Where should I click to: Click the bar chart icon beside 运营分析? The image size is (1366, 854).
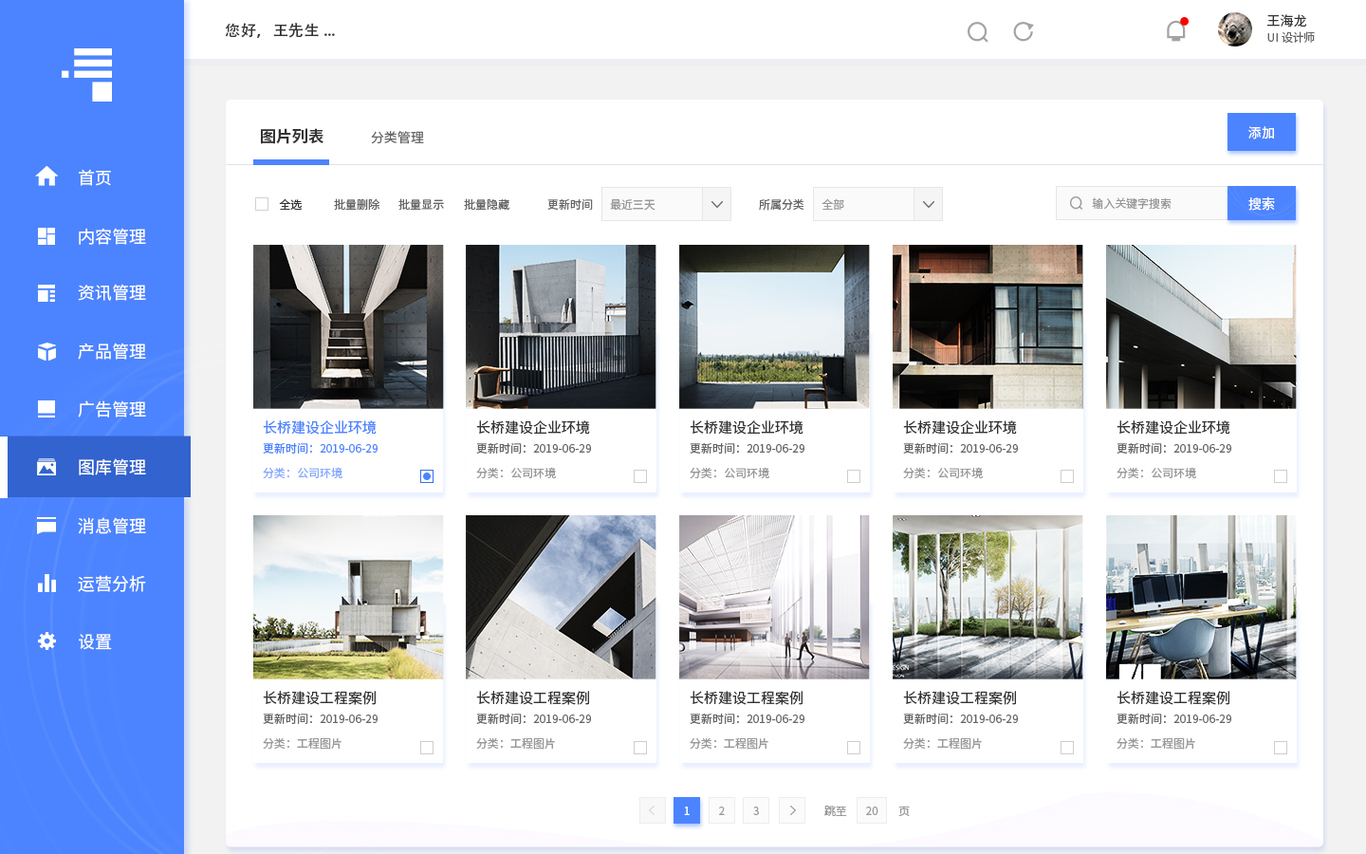point(47,583)
